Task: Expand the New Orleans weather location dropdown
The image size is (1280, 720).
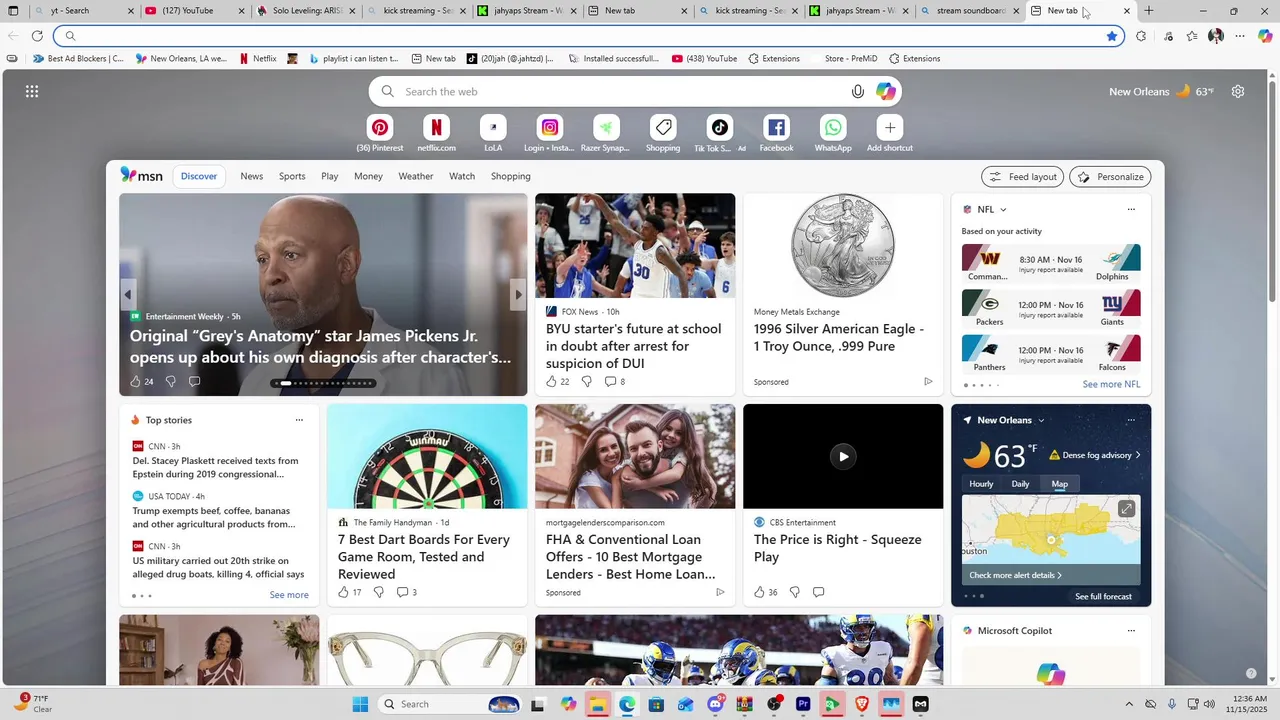Action: click(x=1041, y=421)
